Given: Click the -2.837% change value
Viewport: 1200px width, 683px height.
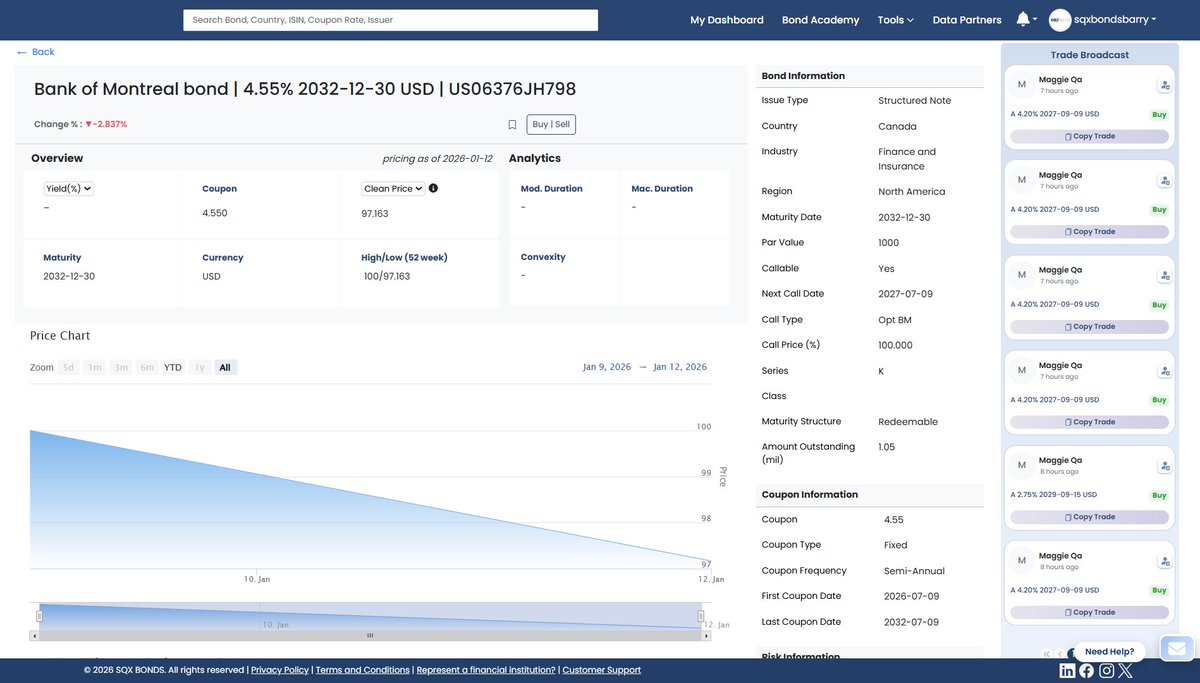Looking at the screenshot, I should (106, 124).
